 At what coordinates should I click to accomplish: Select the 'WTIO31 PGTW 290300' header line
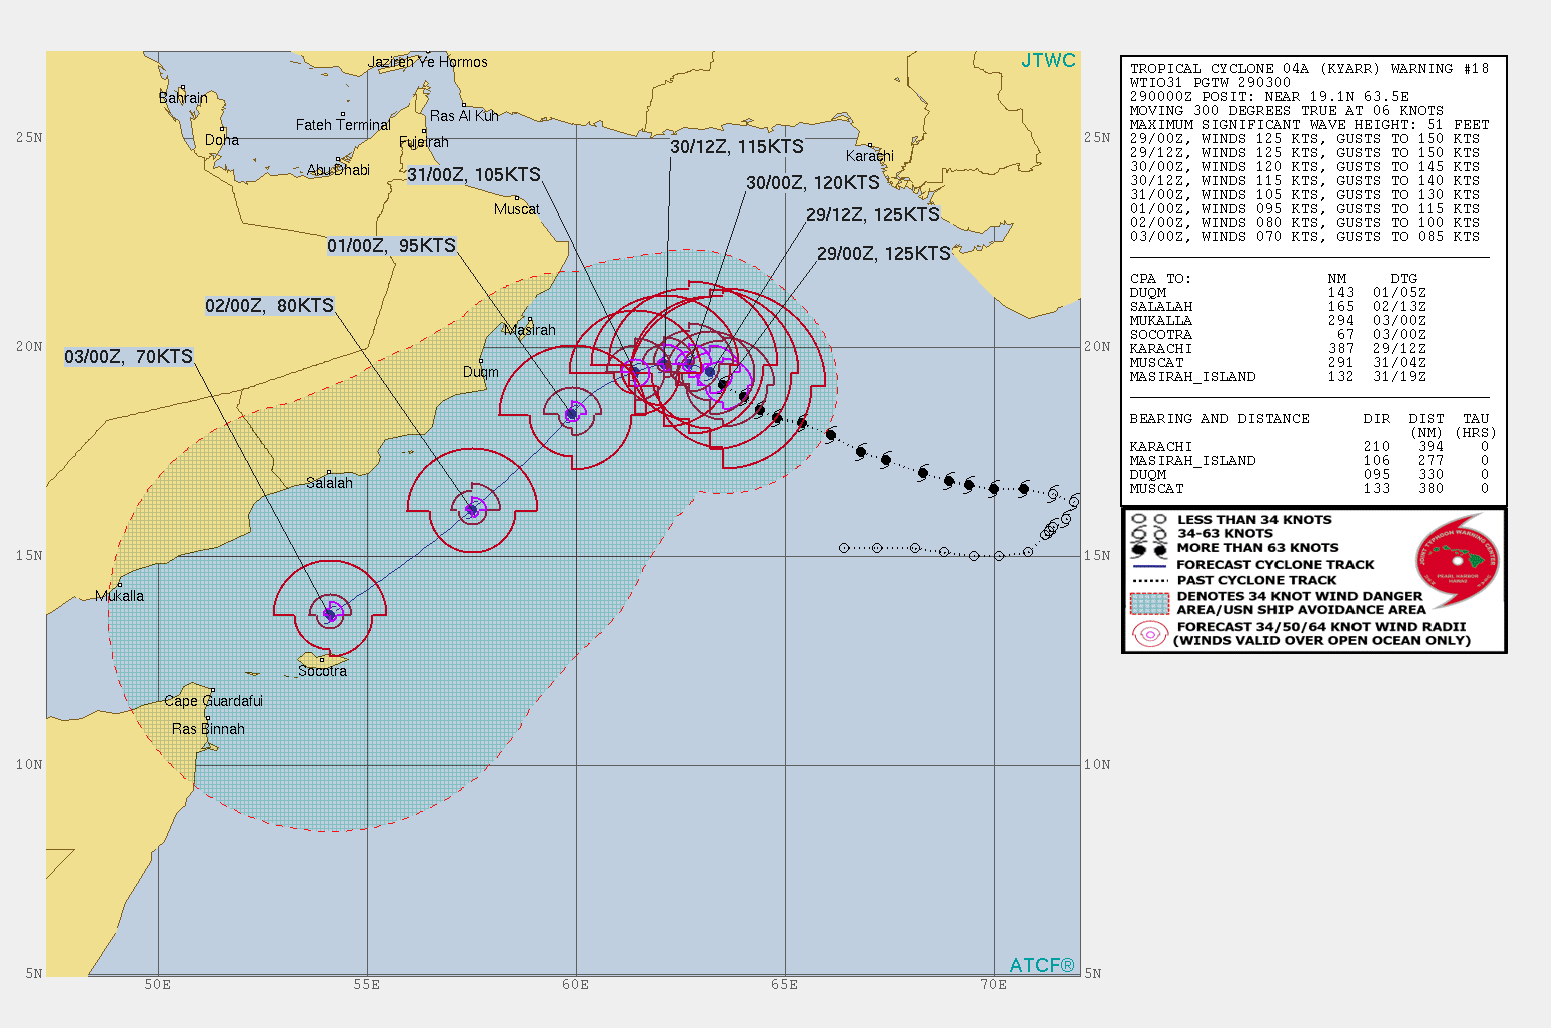click(1210, 83)
